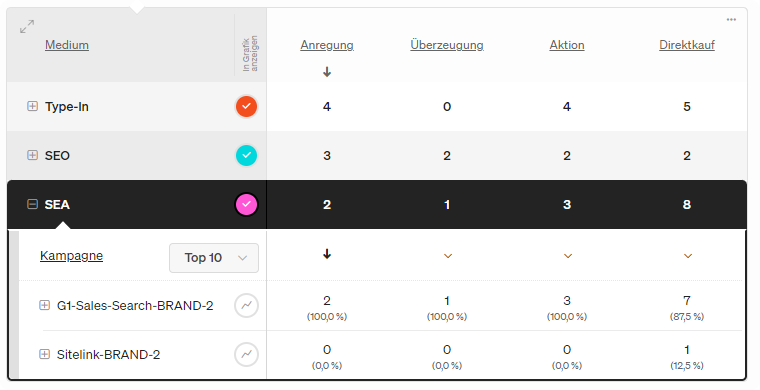Screen dimensions: 760x390
Task: Collapse the SEA row
Action: 32,204
